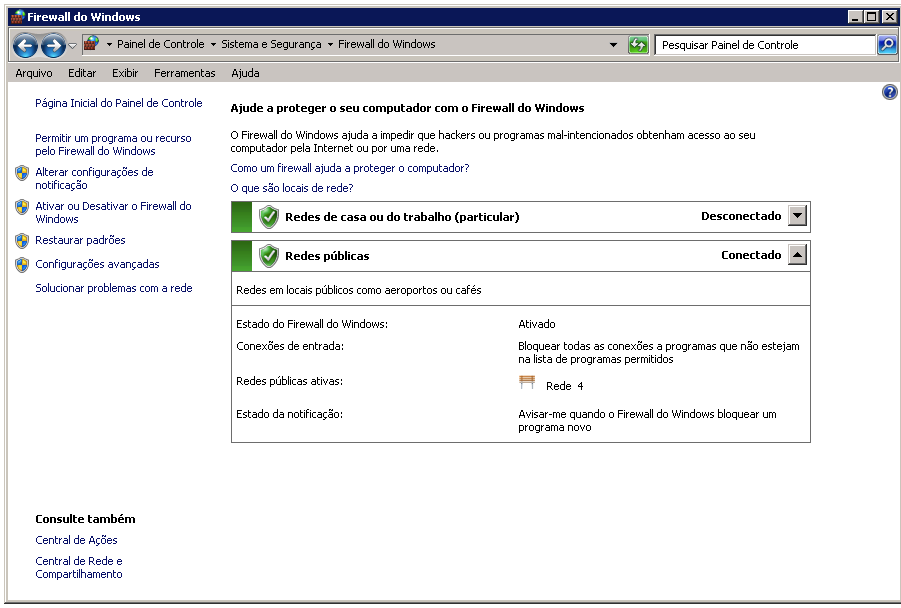Click shield icon beside Ativar ou Desativar o Firewall

point(22,207)
